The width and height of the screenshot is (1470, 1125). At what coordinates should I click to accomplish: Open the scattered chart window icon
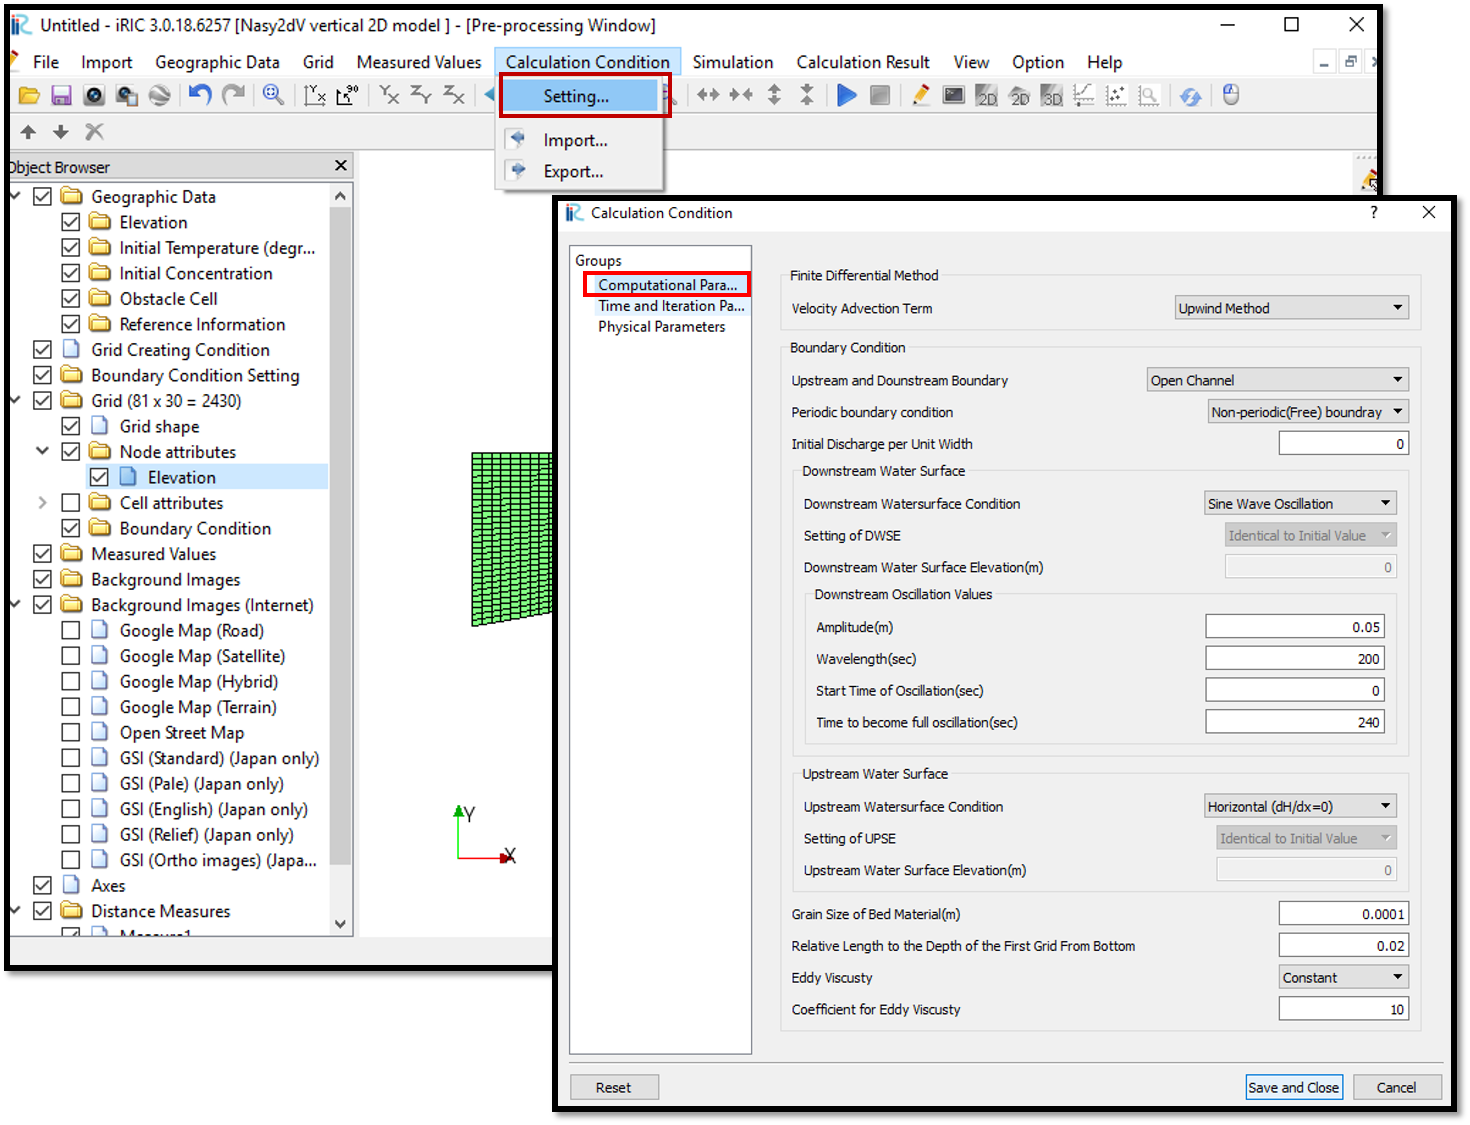[1116, 96]
